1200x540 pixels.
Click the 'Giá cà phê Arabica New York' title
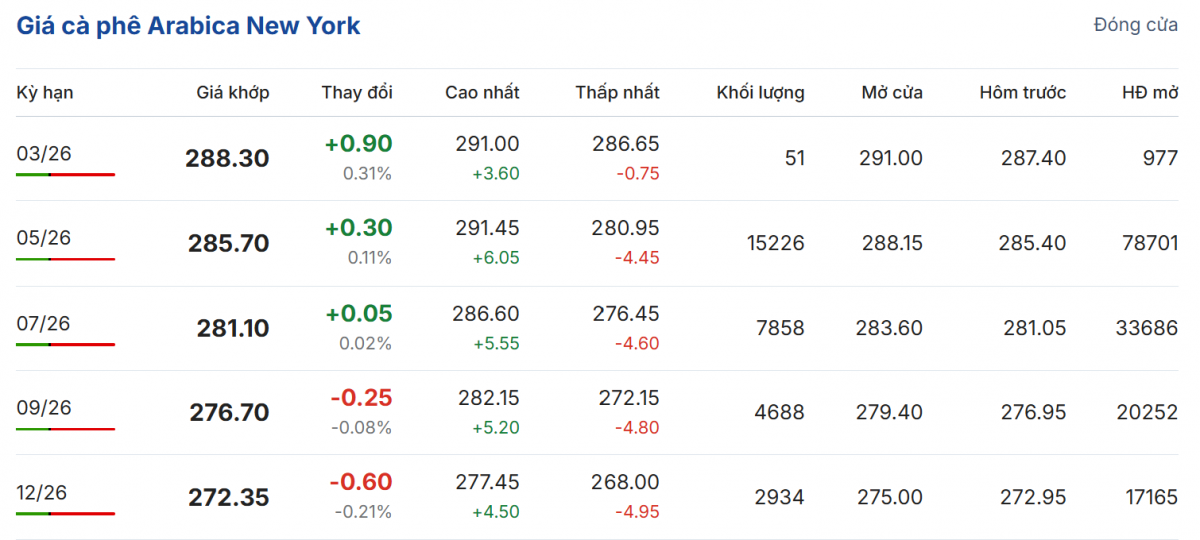pos(188,26)
